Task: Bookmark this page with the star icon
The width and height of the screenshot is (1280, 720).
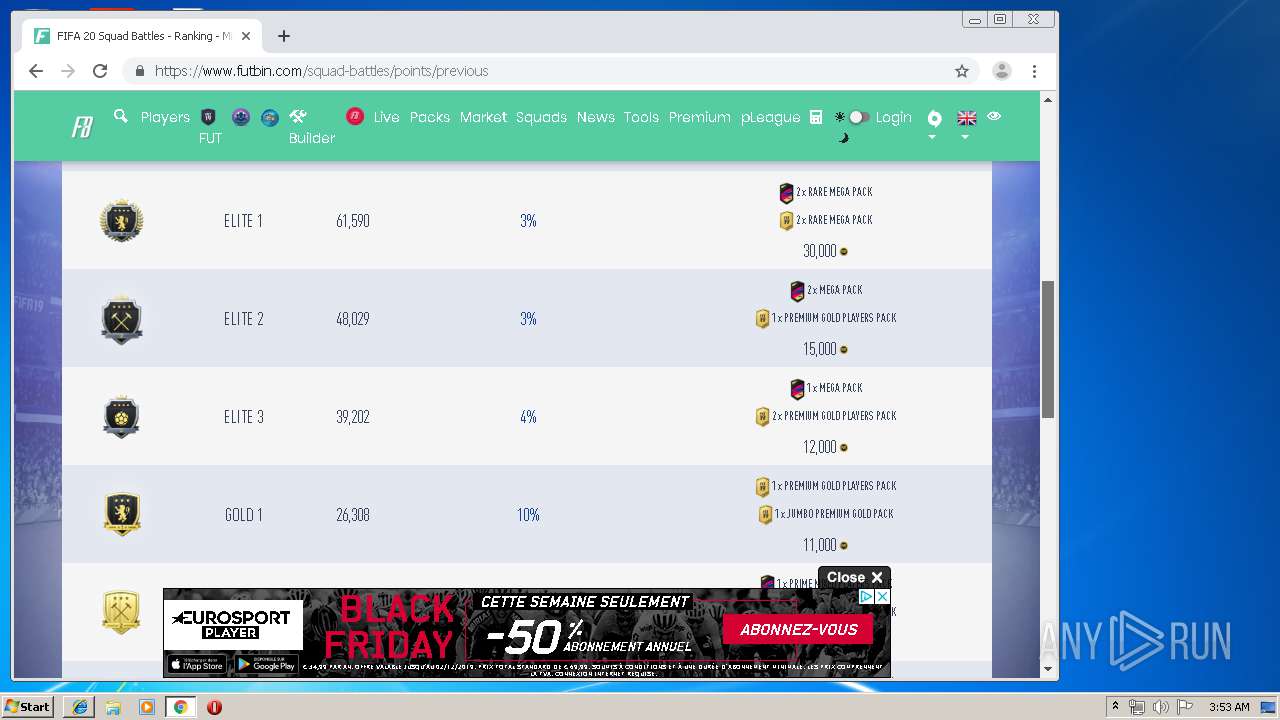Action: (x=962, y=71)
